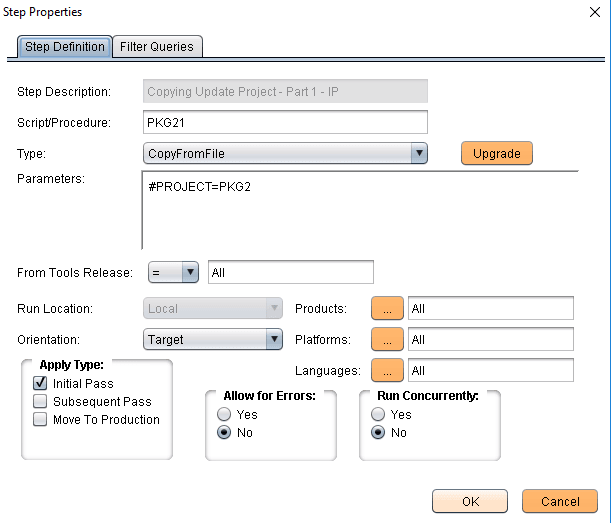Select No under Run Concurrently
The height and width of the screenshot is (523, 611).
pos(378,432)
